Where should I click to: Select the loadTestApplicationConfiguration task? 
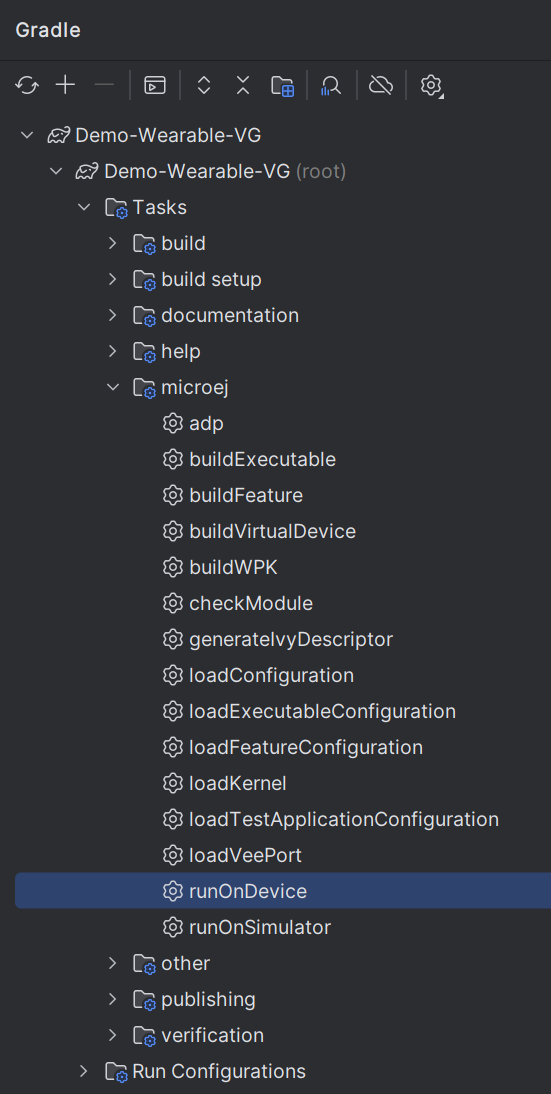(344, 820)
